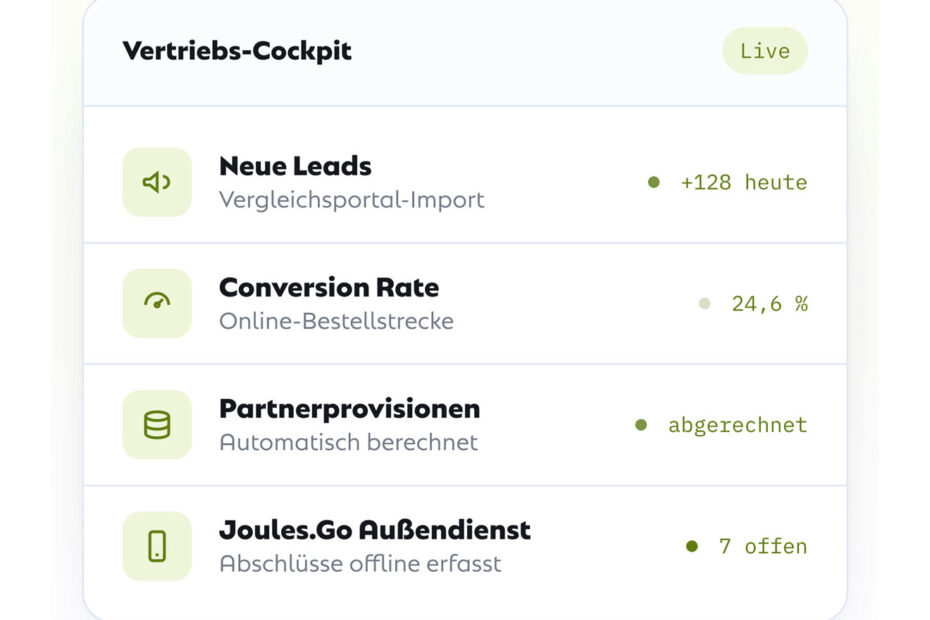930x620 pixels.
Task: Click the +128 heute value
Action: (x=744, y=182)
